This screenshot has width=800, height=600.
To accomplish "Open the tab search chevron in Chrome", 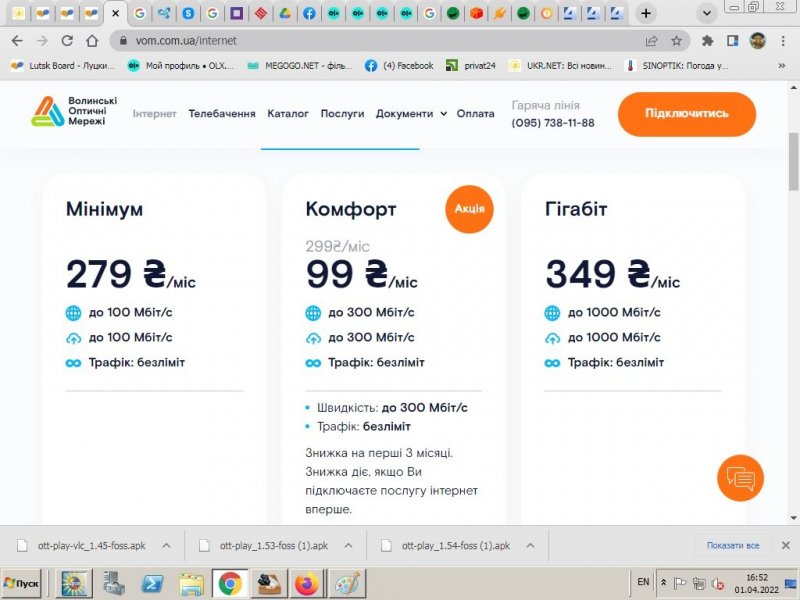I will pyautogui.click(x=708, y=14).
